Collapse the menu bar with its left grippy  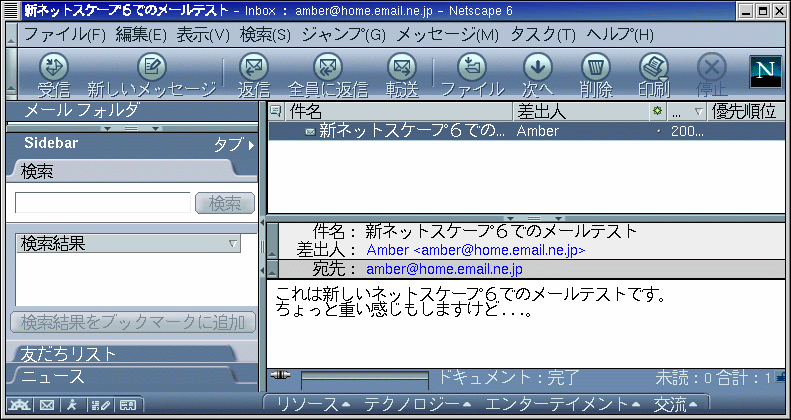tap(11, 35)
